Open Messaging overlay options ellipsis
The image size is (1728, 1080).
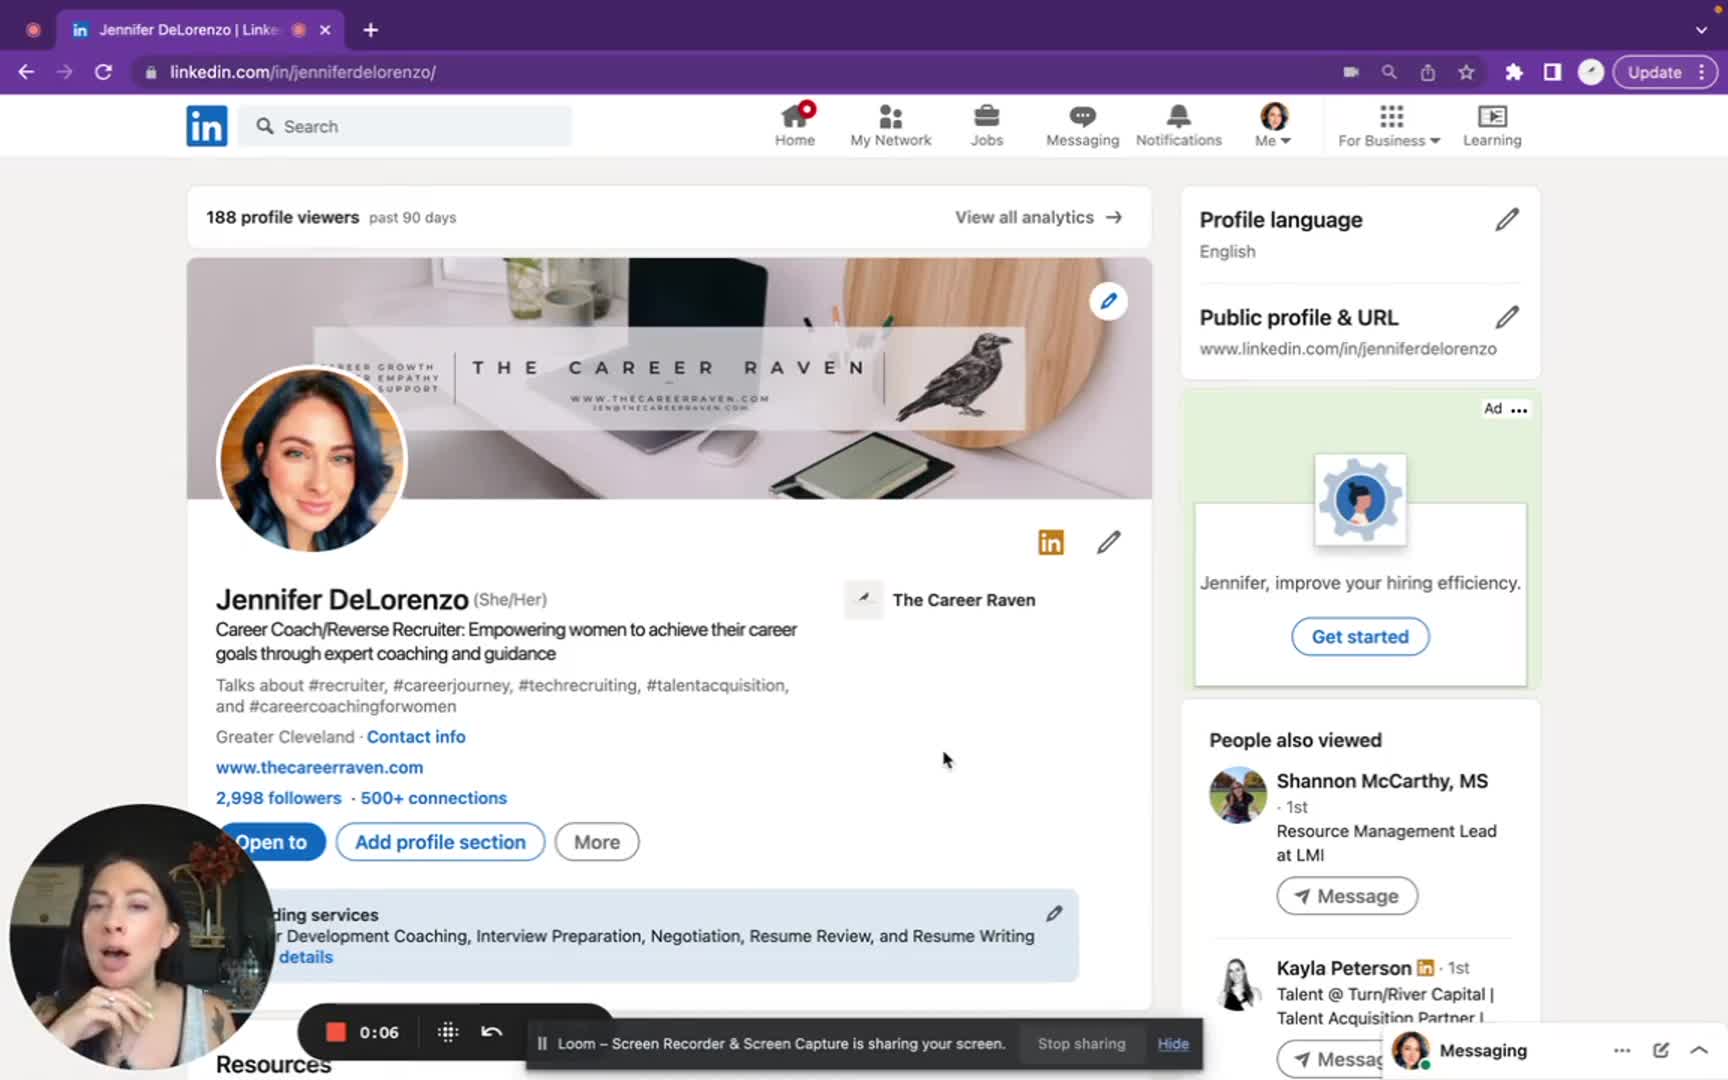(x=1622, y=1050)
